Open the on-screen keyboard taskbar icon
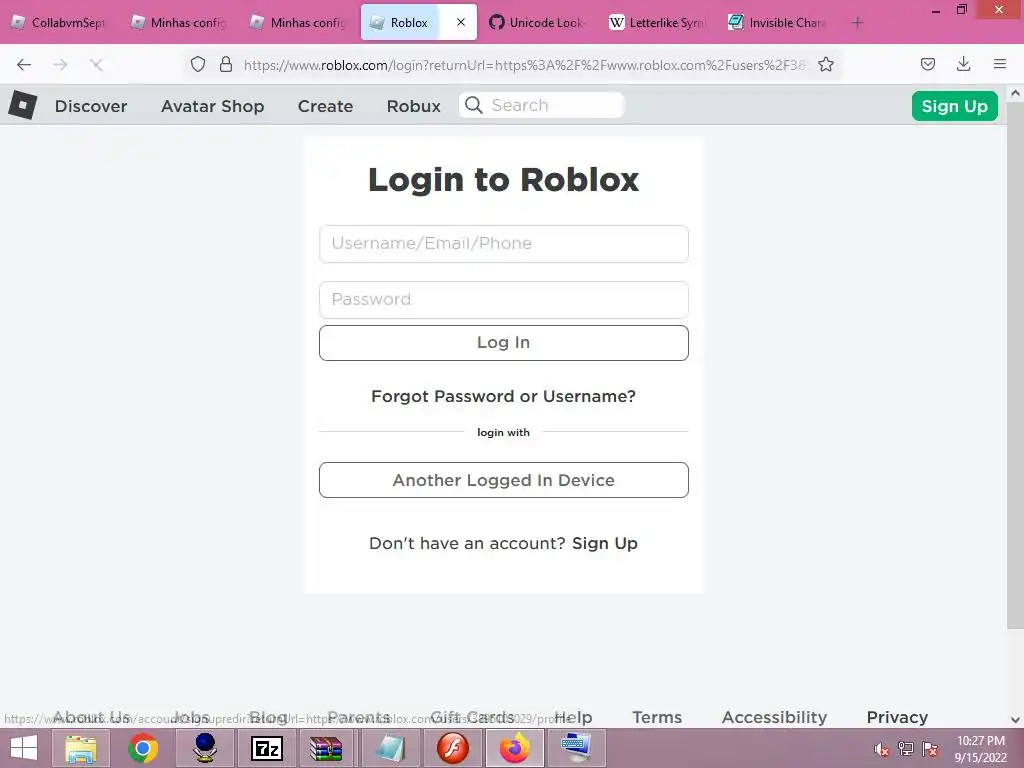This screenshot has width=1024, height=768. 577,748
